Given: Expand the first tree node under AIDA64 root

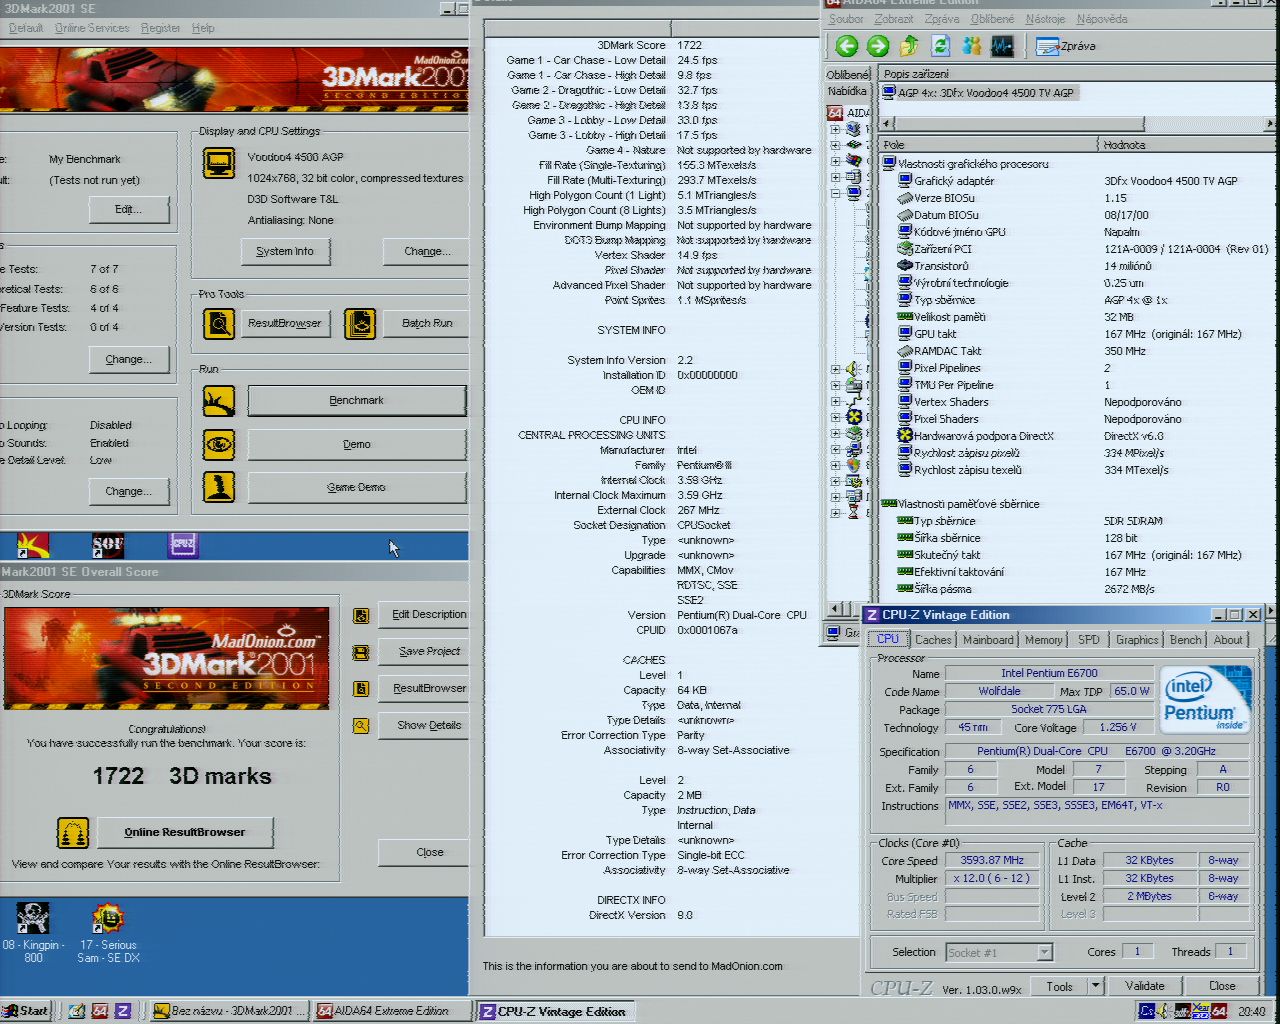Looking at the screenshot, I should [x=835, y=129].
